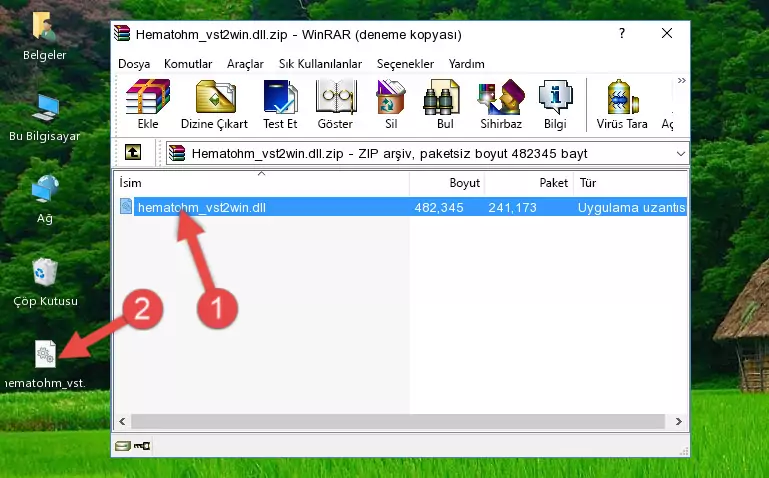This screenshot has height=478, width=769.
Task: Open the Seçenekler menu
Action: [405, 64]
